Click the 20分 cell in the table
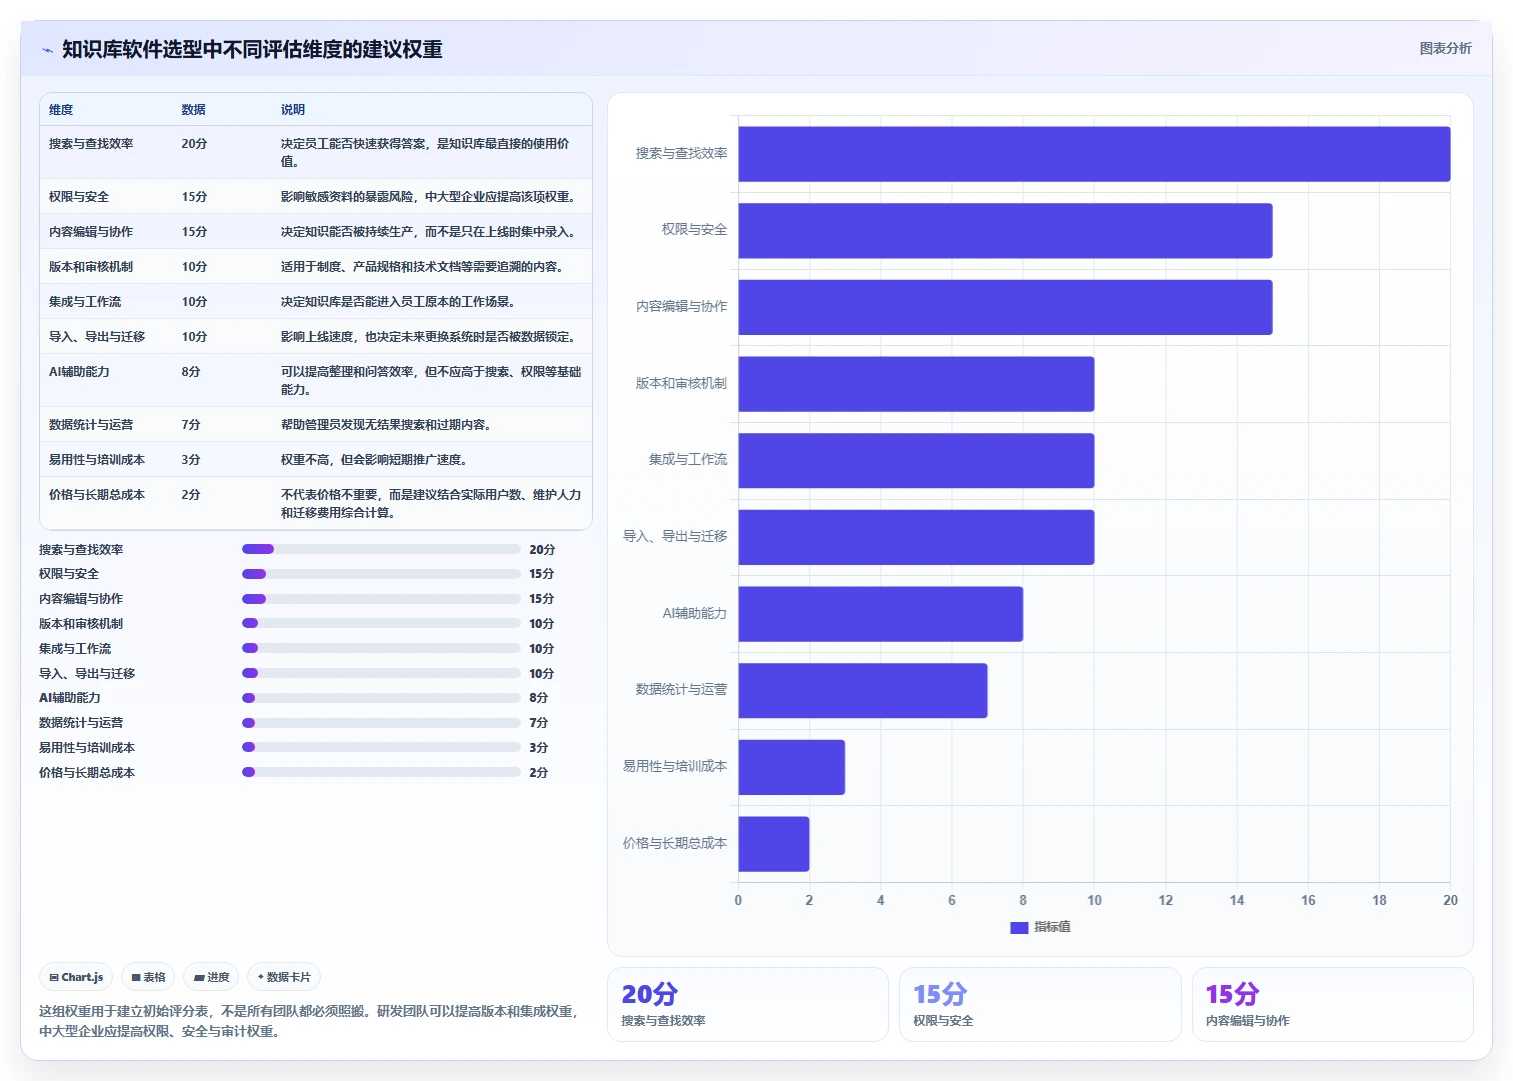 (x=194, y=144)
